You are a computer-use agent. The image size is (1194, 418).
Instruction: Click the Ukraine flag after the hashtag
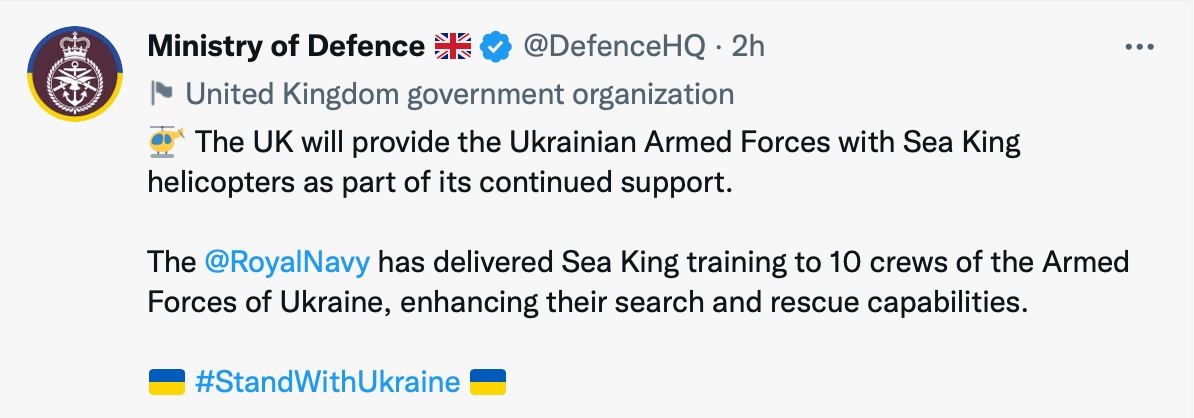coord(488,382)
